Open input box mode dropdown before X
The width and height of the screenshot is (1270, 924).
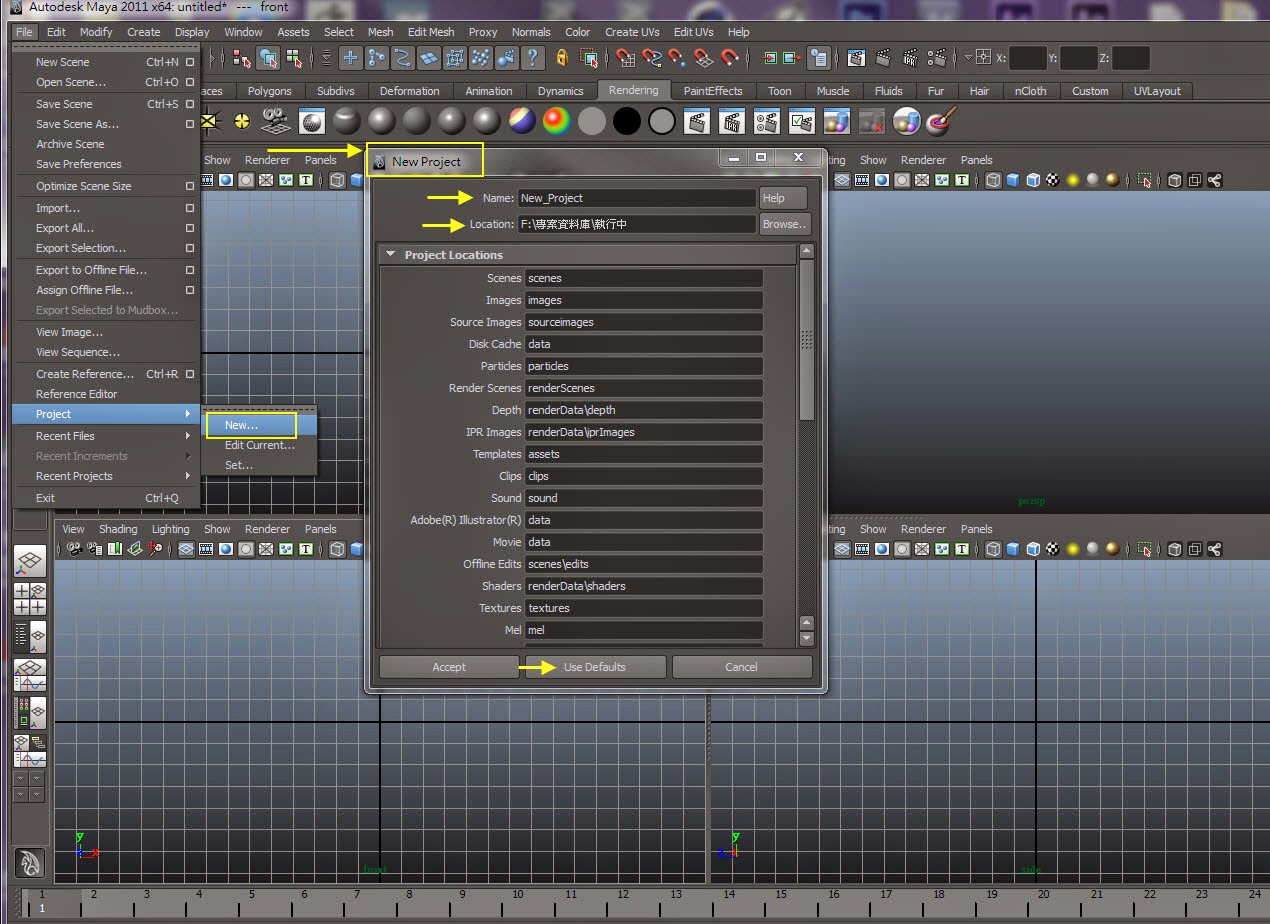(968, 58)
